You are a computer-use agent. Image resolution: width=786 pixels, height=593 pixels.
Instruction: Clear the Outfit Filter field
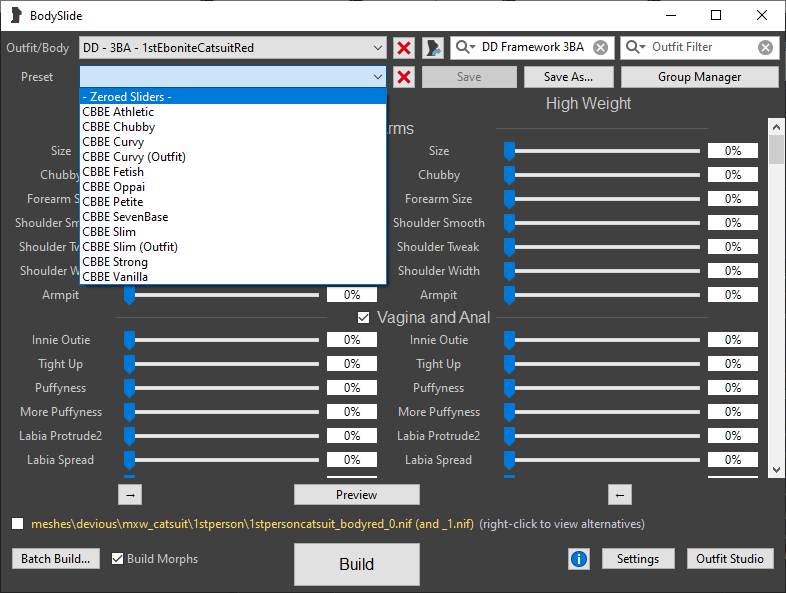pyautogui.click(x=765, y=48)
